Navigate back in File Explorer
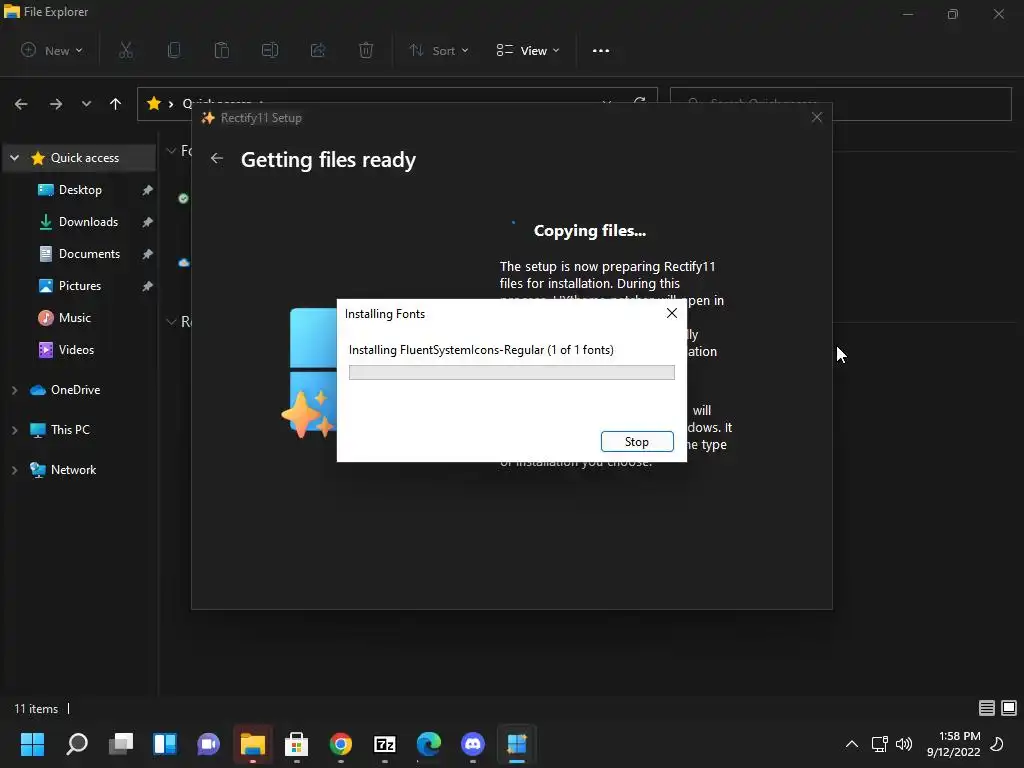Image resolution: width=1024 pixels, height=768 pixels. [x=21, y=104]
